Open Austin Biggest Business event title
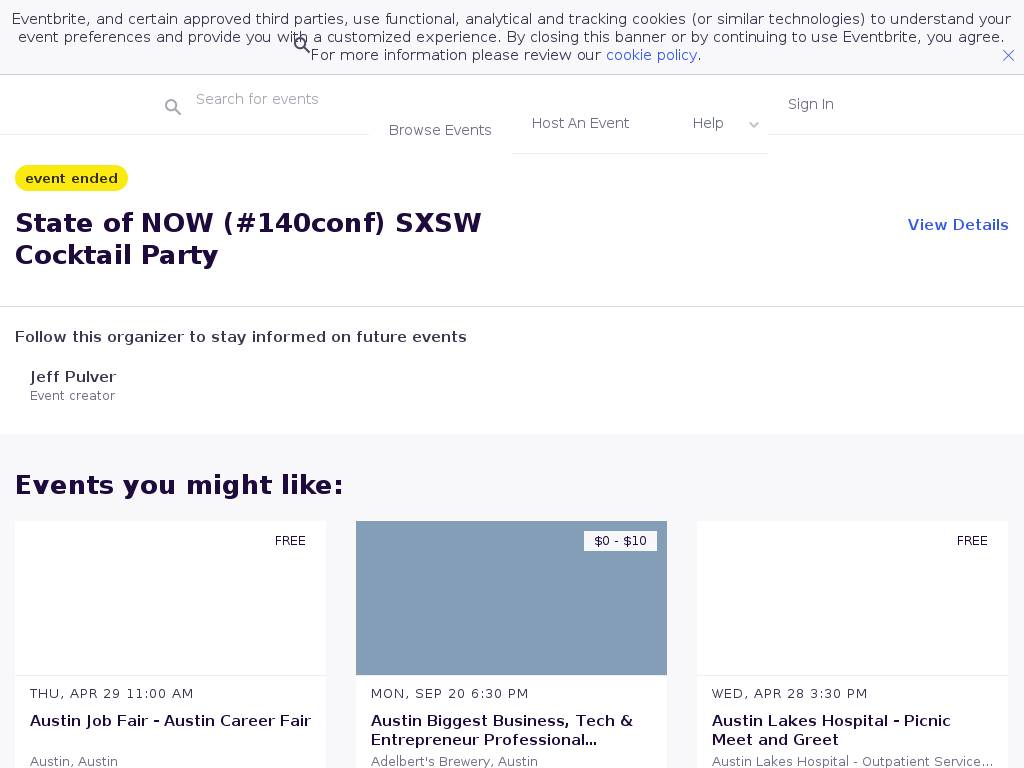1024x768 pixels. 501,730
